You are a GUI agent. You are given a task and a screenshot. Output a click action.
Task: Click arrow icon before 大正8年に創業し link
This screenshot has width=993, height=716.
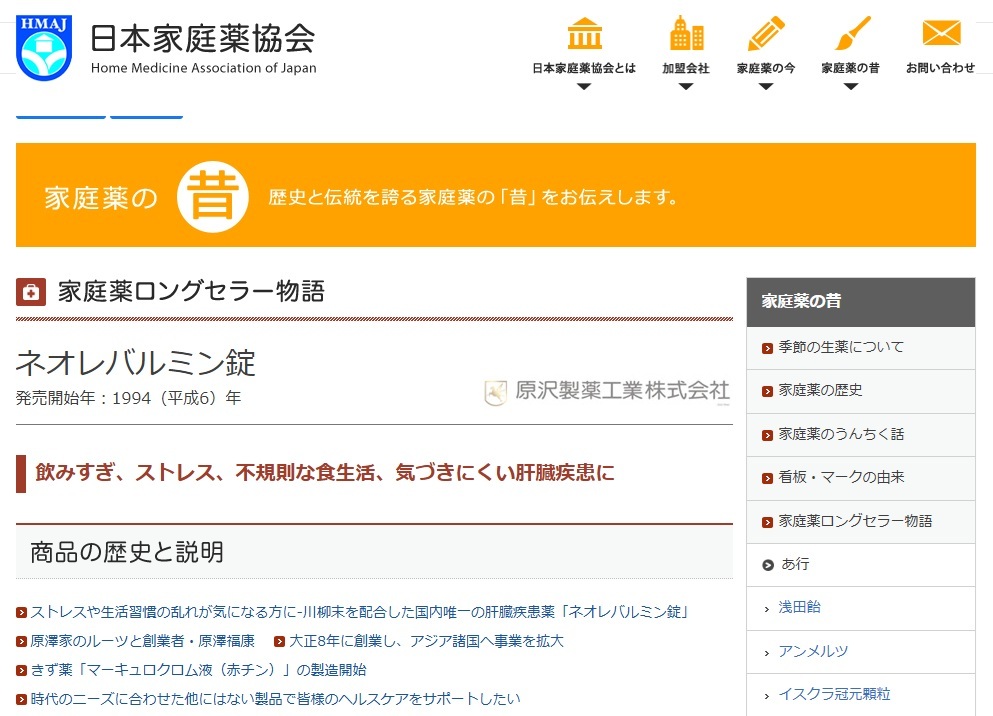pyautogui.click(x=279, y=642)
